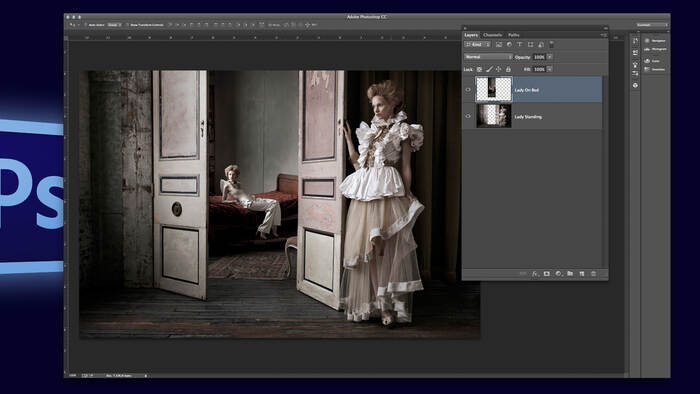Viewport: 700px width, 394px height.
Task: Click the round bottom icon in collapsed dock
Action: coord(635,85)
